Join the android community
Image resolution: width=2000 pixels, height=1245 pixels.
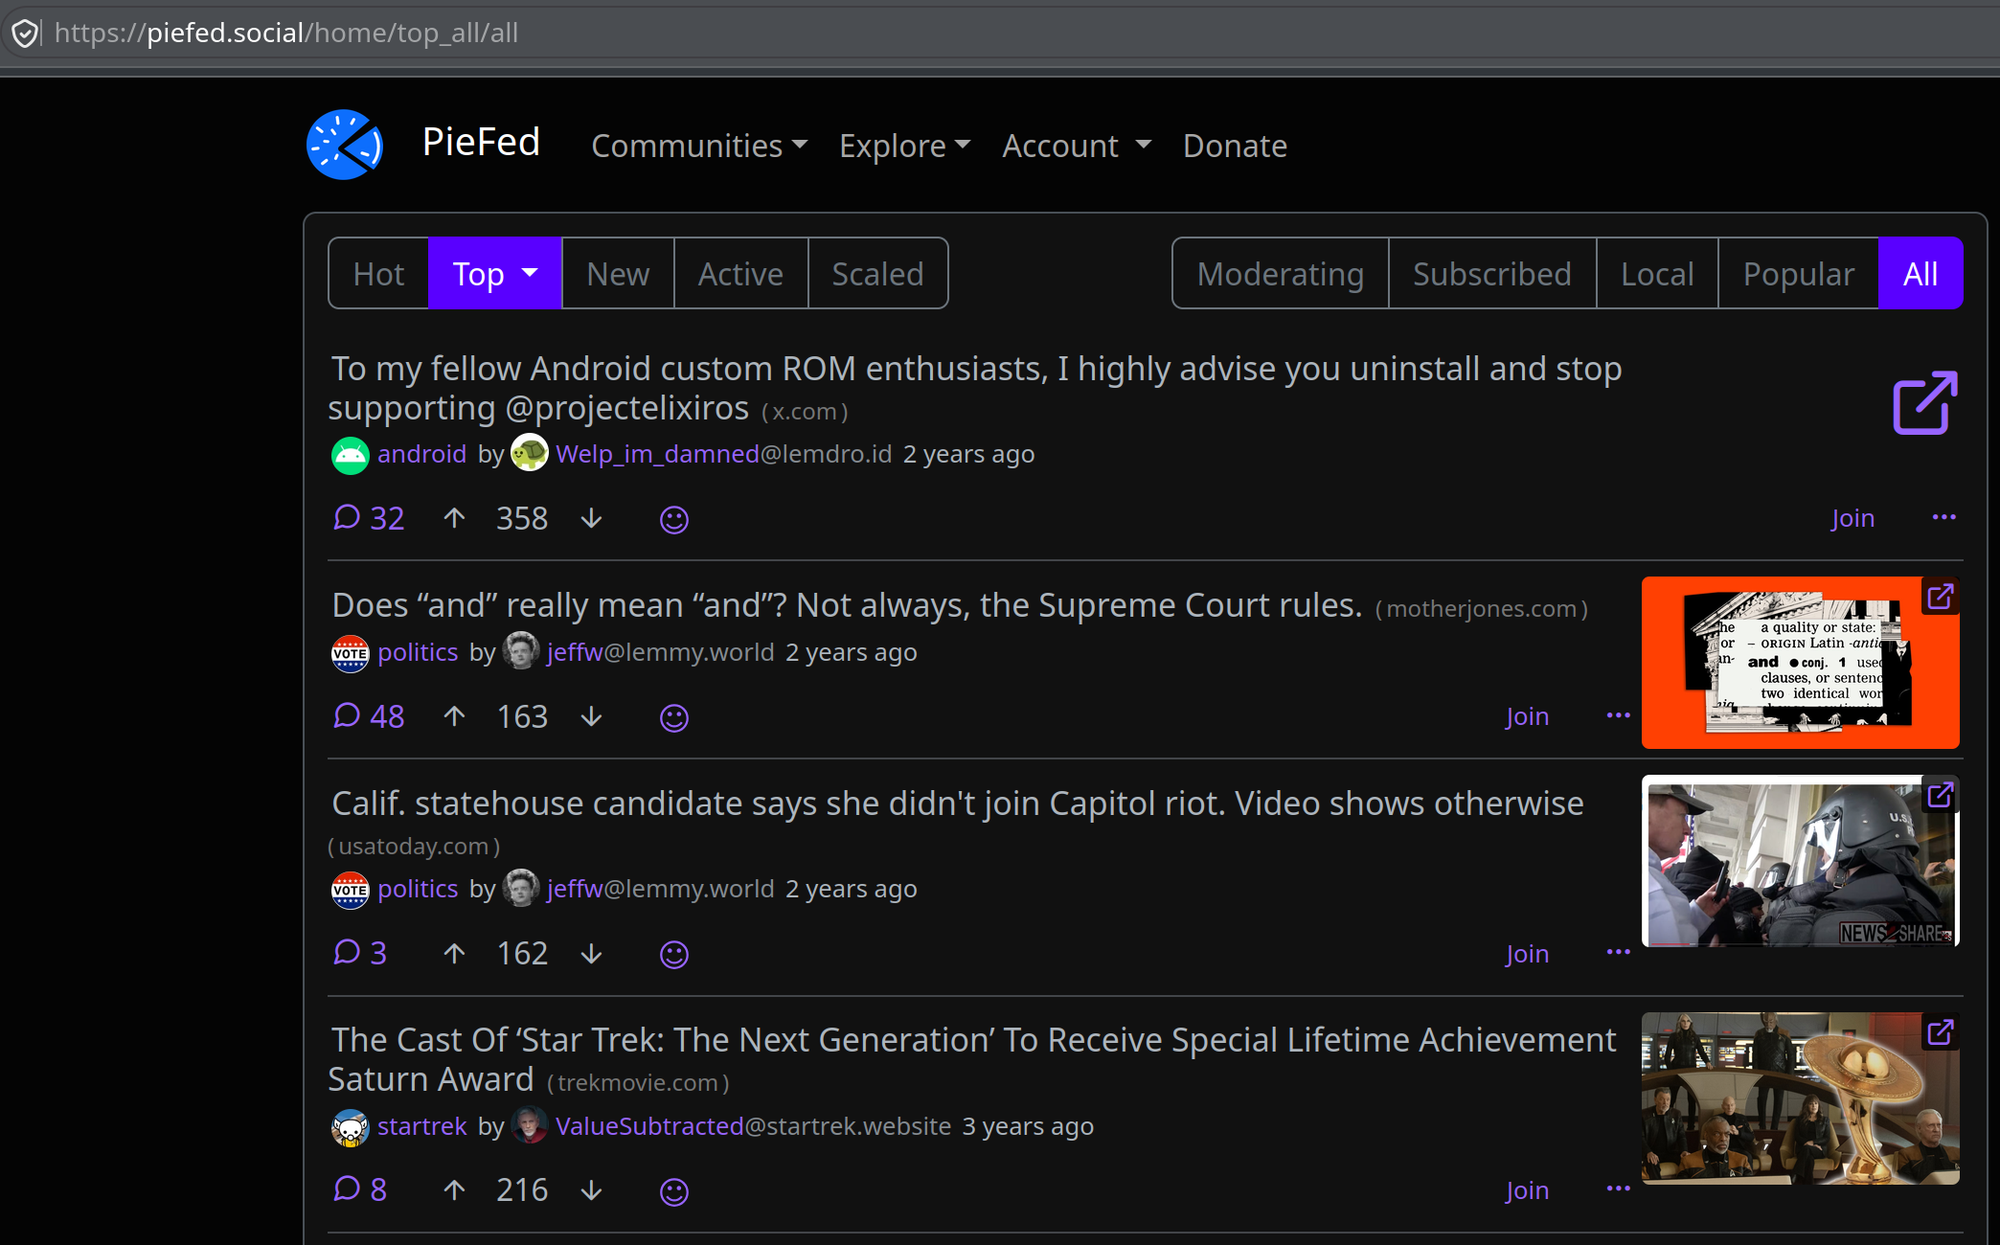pos(1852,518)
